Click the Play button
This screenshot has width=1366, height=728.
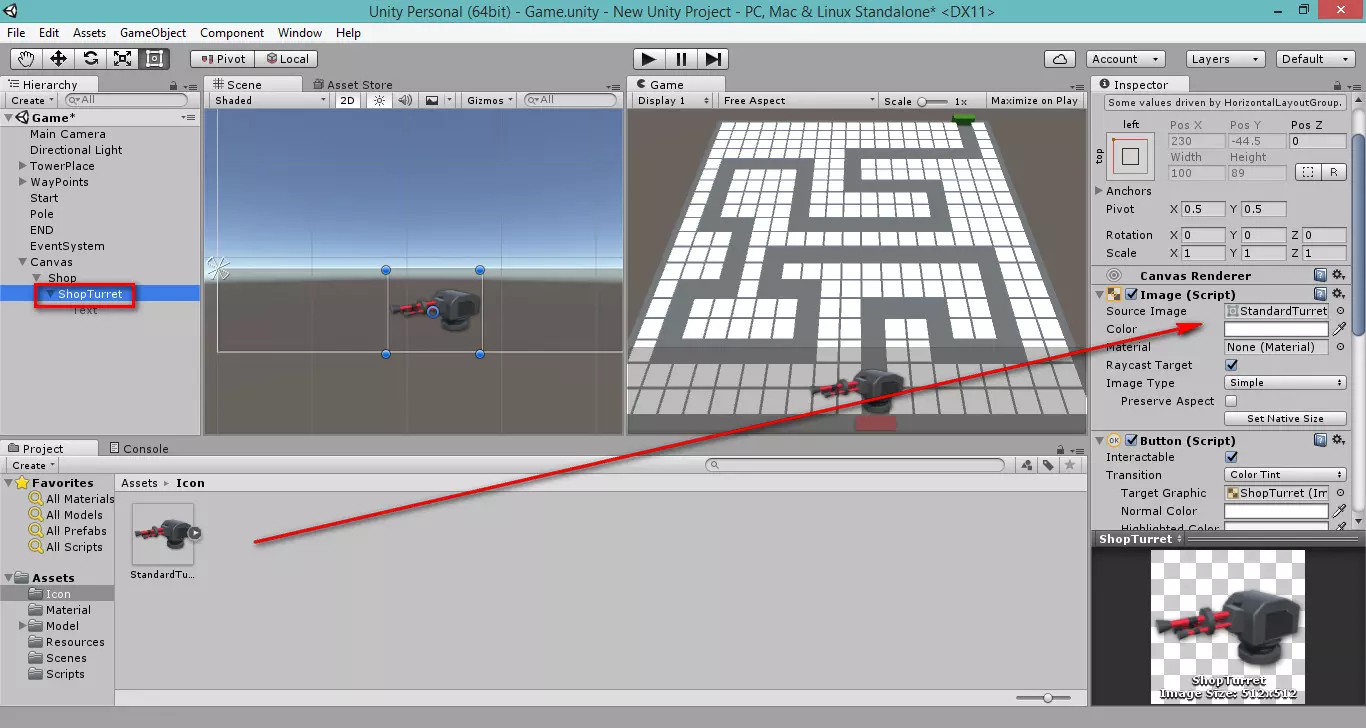click(649, 59)
